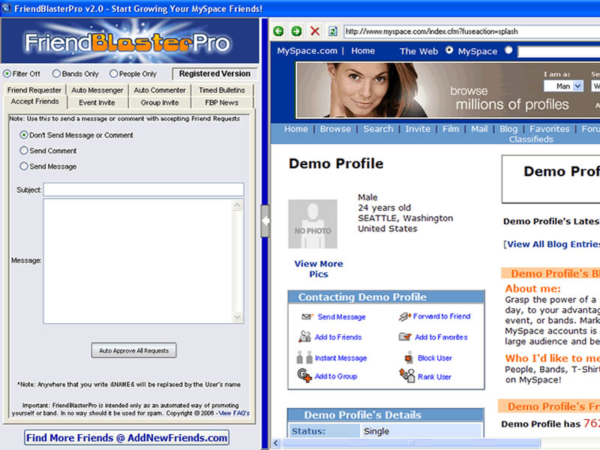Viewport: 600px width, 450px height.
Task: Click the NO PHOTO profile picture
Action: [x=313, y=224]
